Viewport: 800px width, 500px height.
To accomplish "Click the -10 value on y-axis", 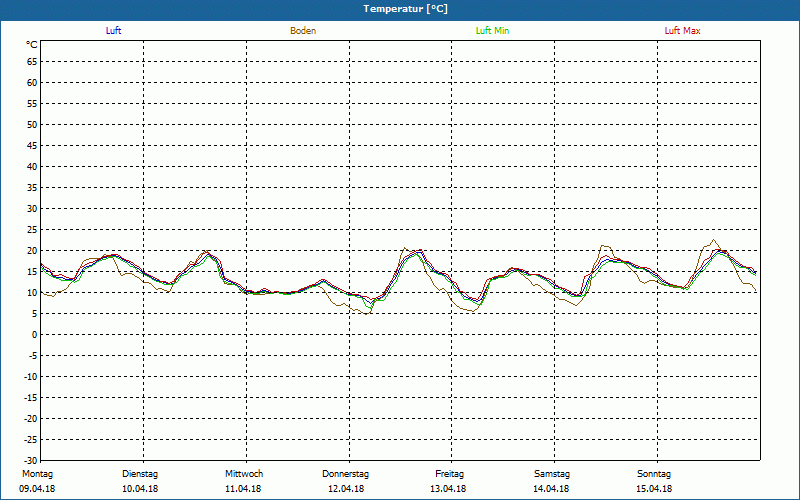I will click(x=31, y=377).
